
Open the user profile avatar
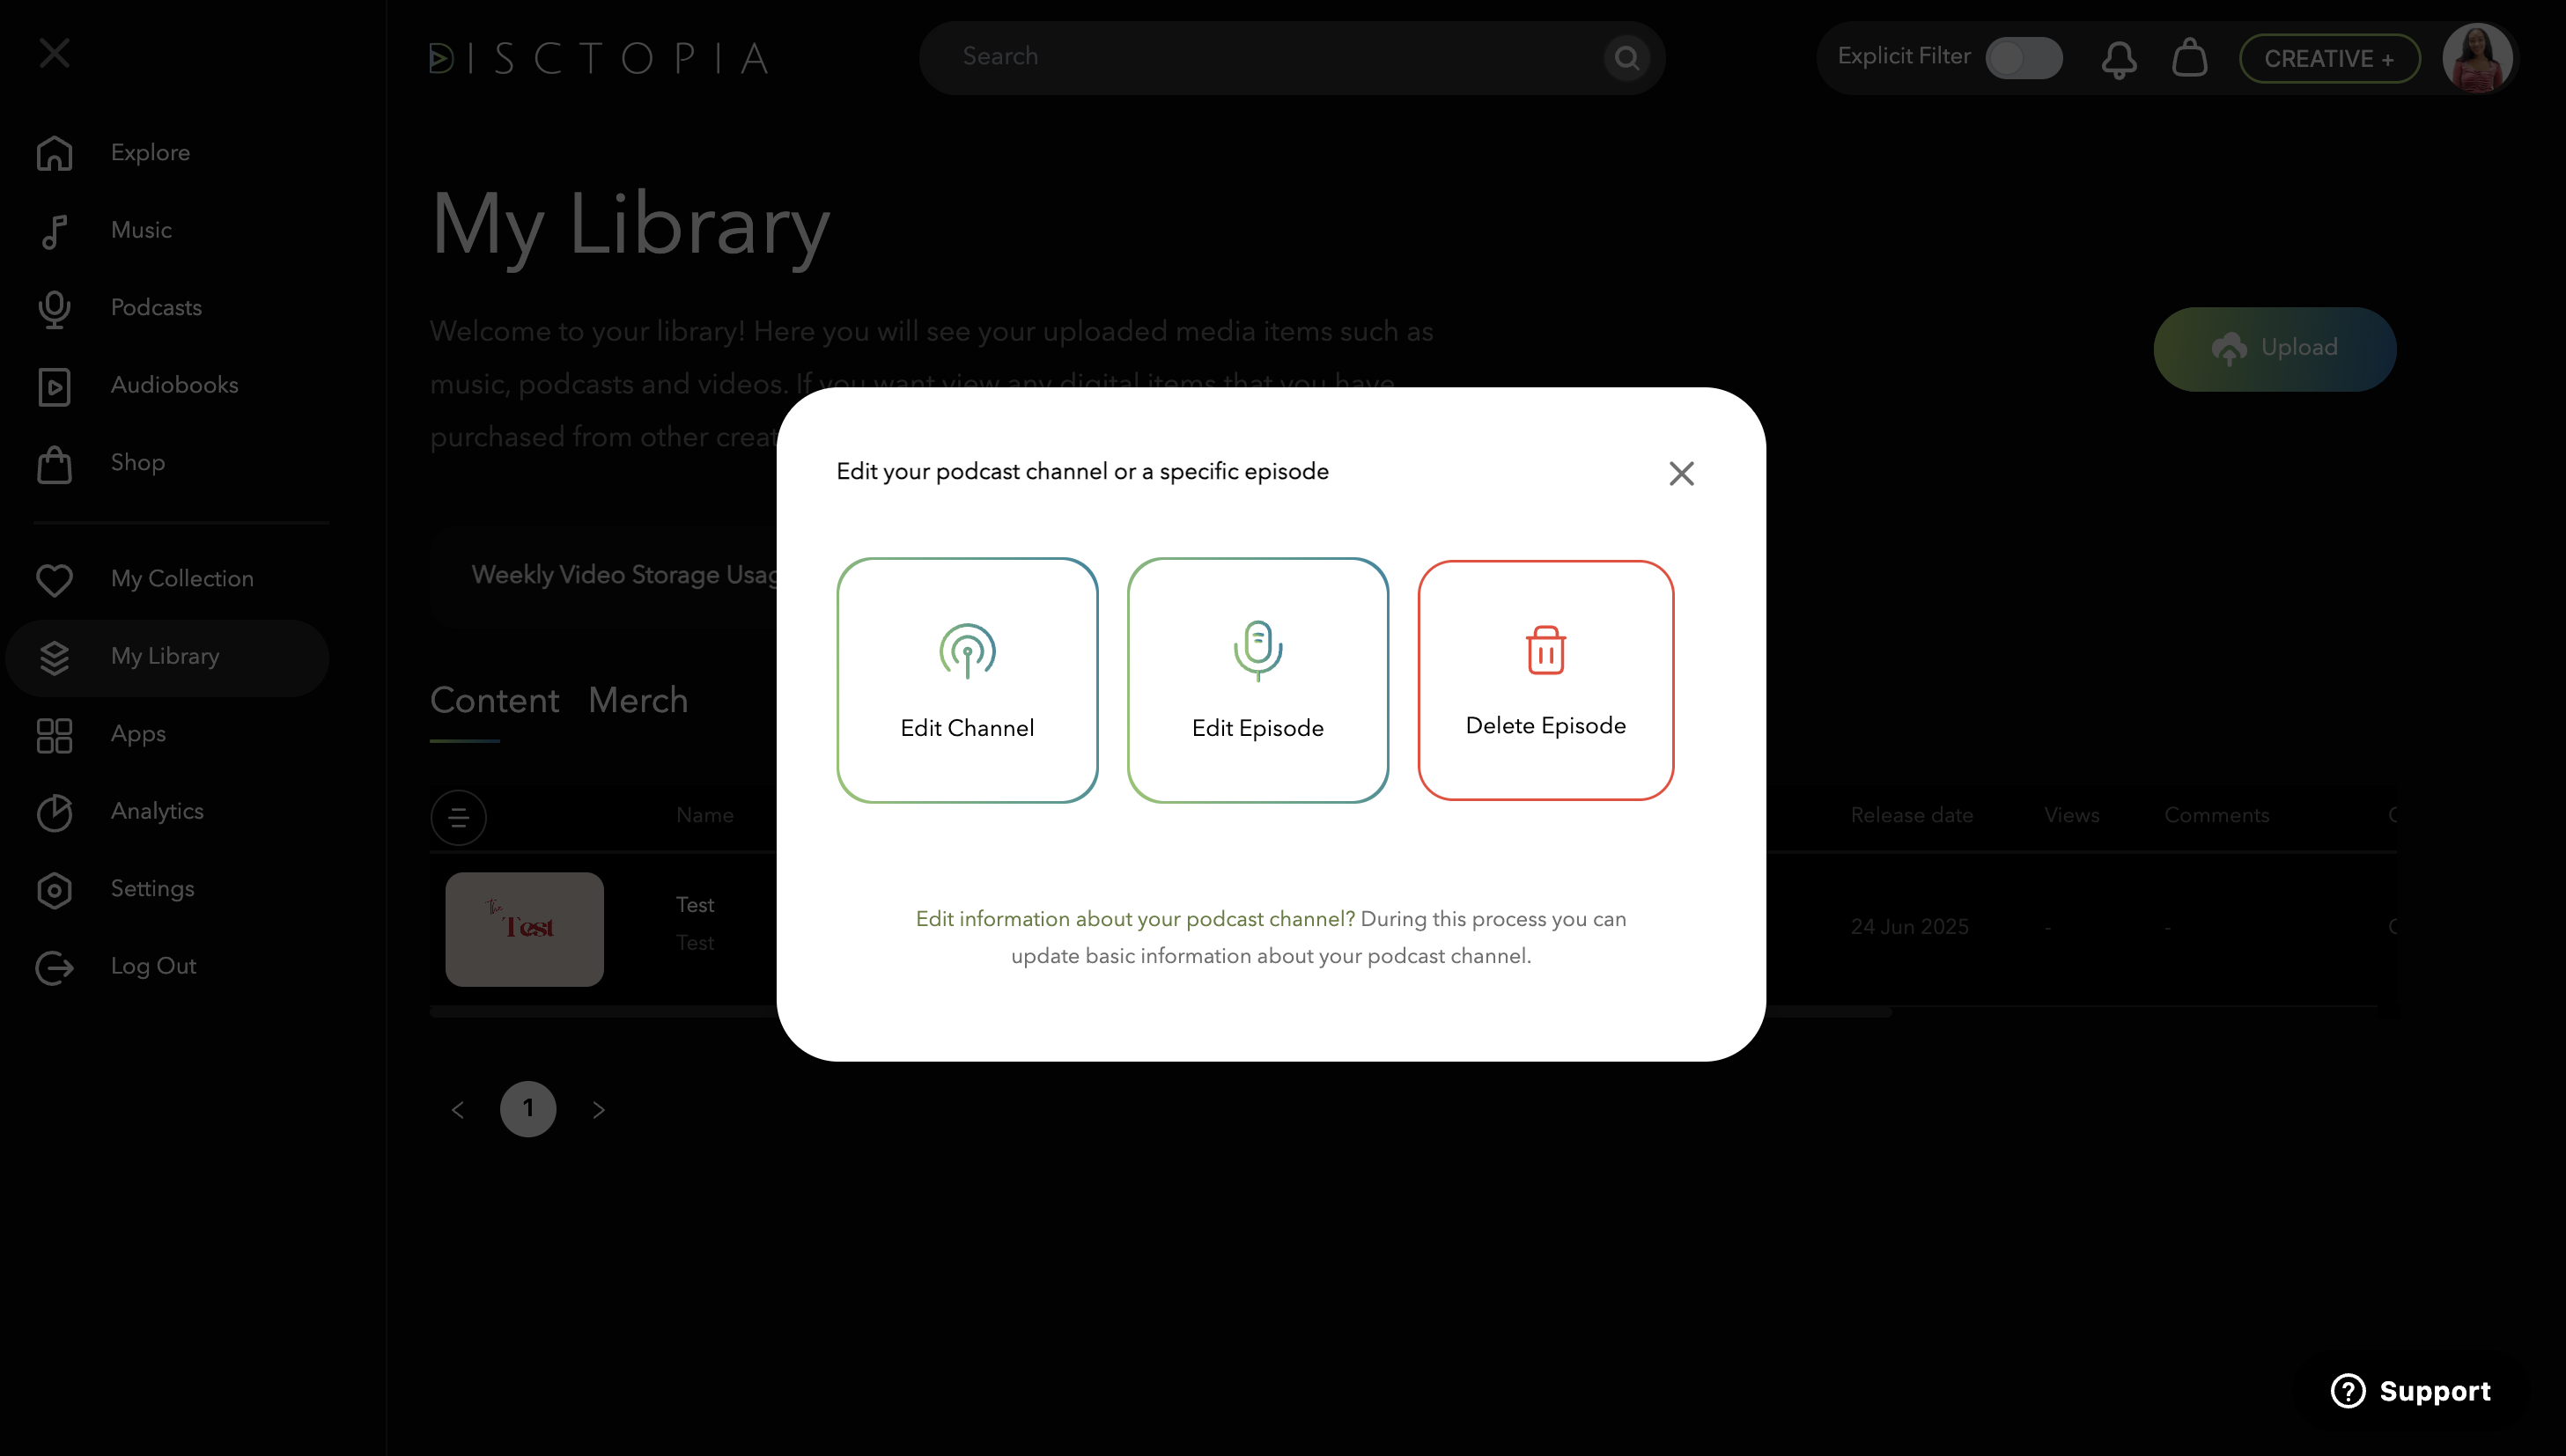pyautogui.click(x=2477, y=58)
